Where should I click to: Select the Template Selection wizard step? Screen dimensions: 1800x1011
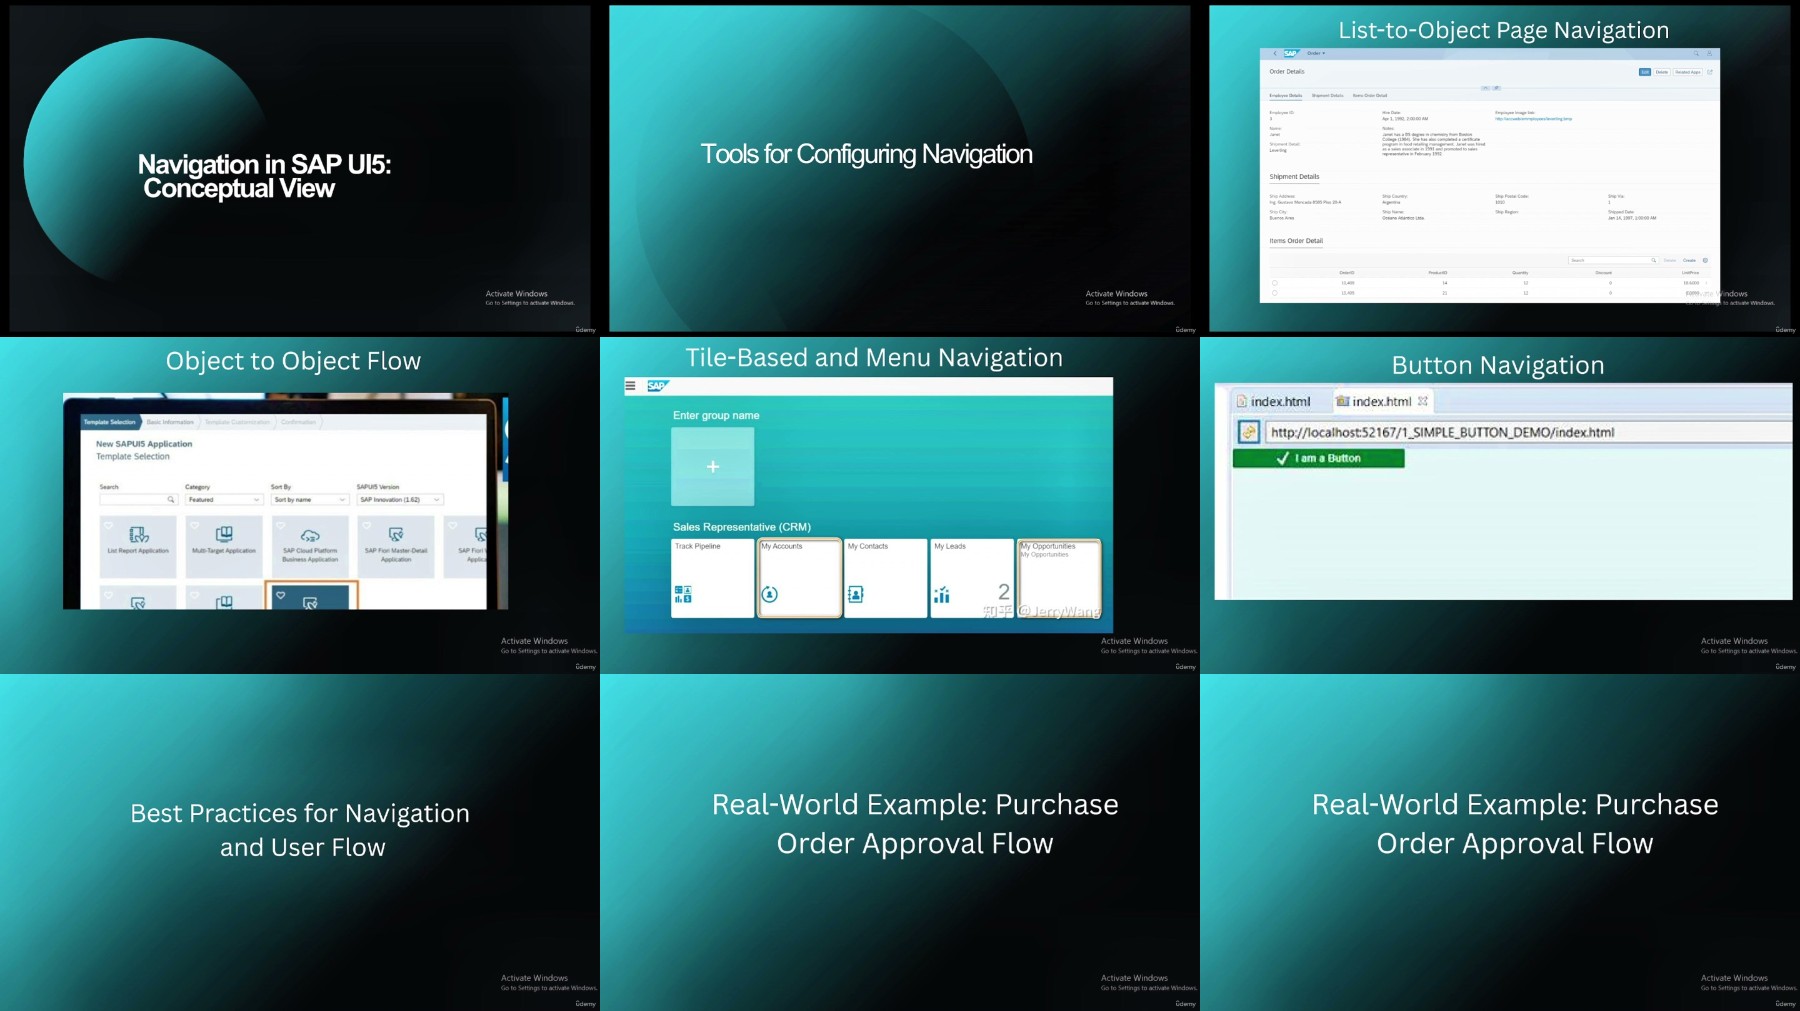pos(110,422)
